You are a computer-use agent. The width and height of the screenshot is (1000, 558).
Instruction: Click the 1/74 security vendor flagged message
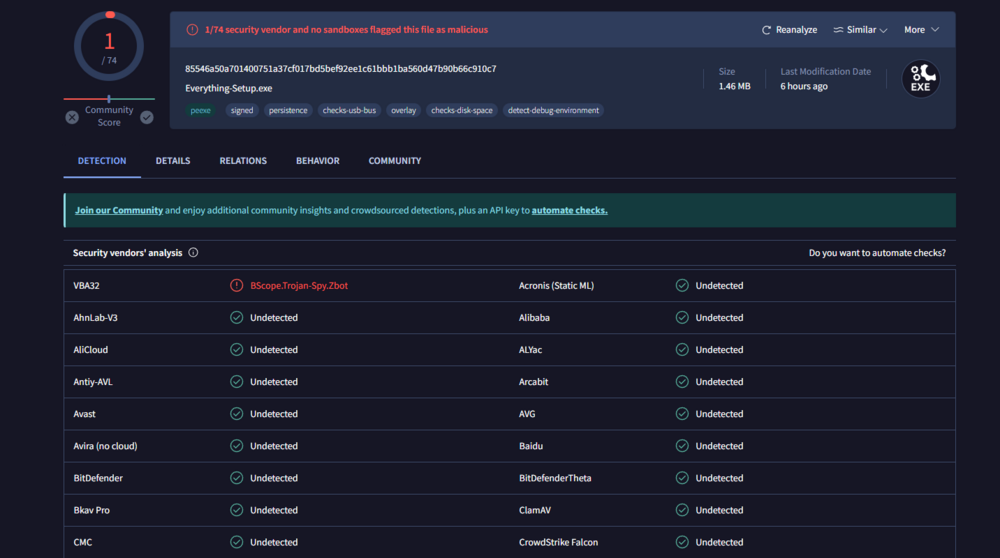coord(346,30)
